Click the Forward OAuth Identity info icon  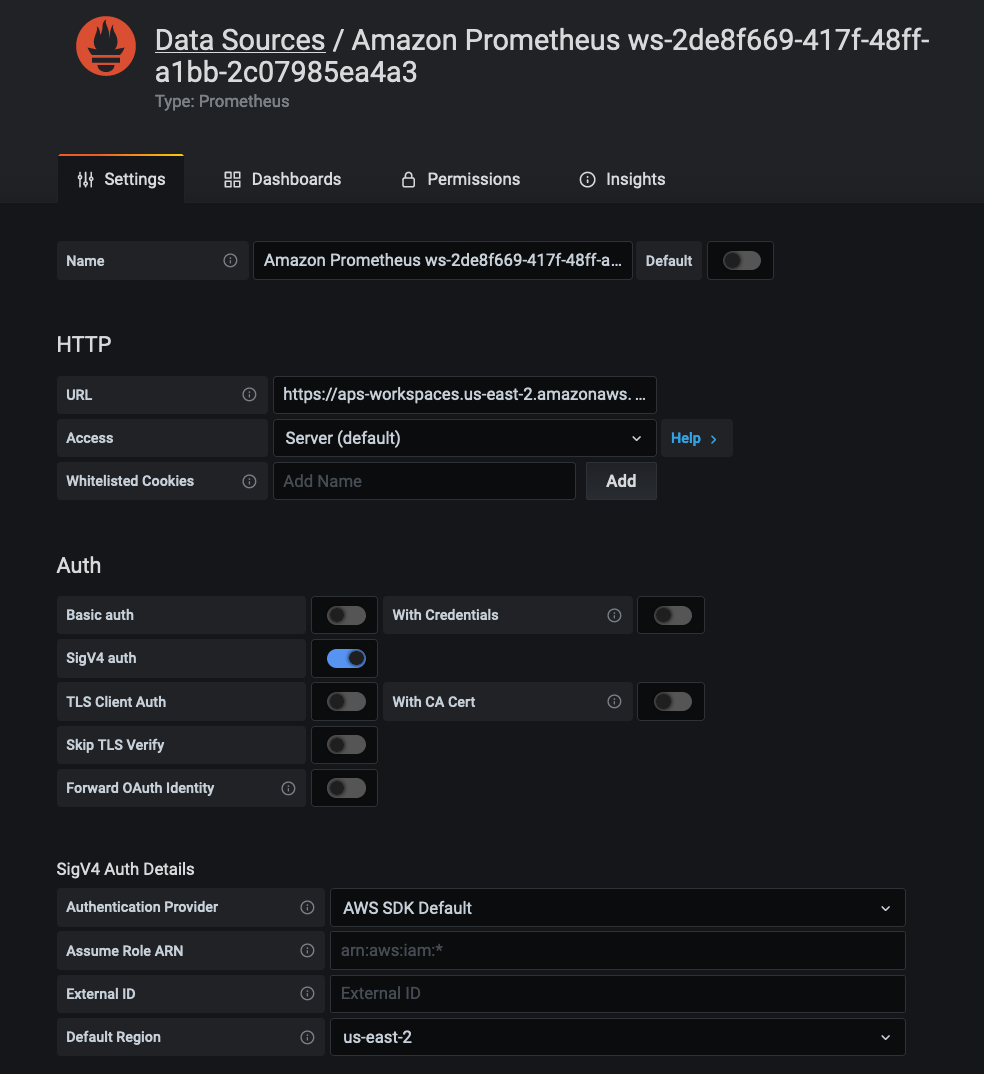288,788
